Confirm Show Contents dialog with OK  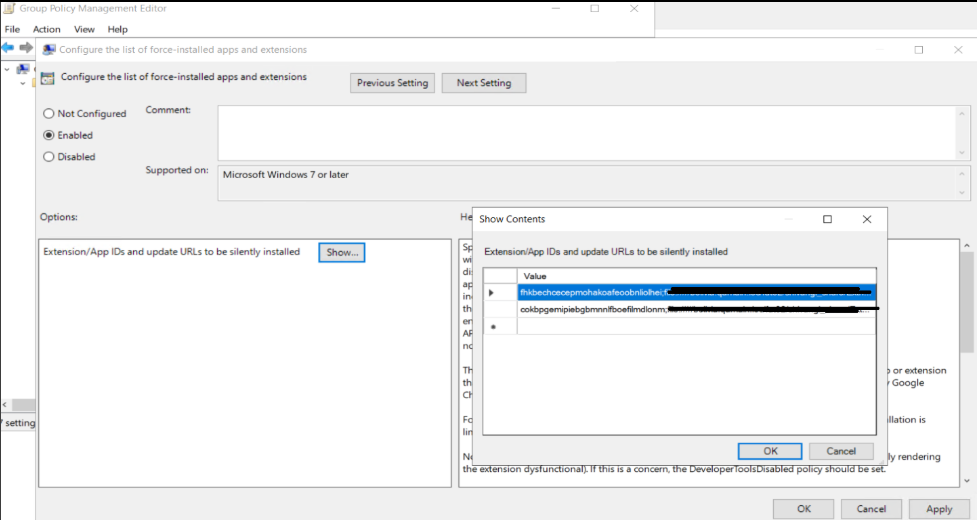tap(770, 451)
